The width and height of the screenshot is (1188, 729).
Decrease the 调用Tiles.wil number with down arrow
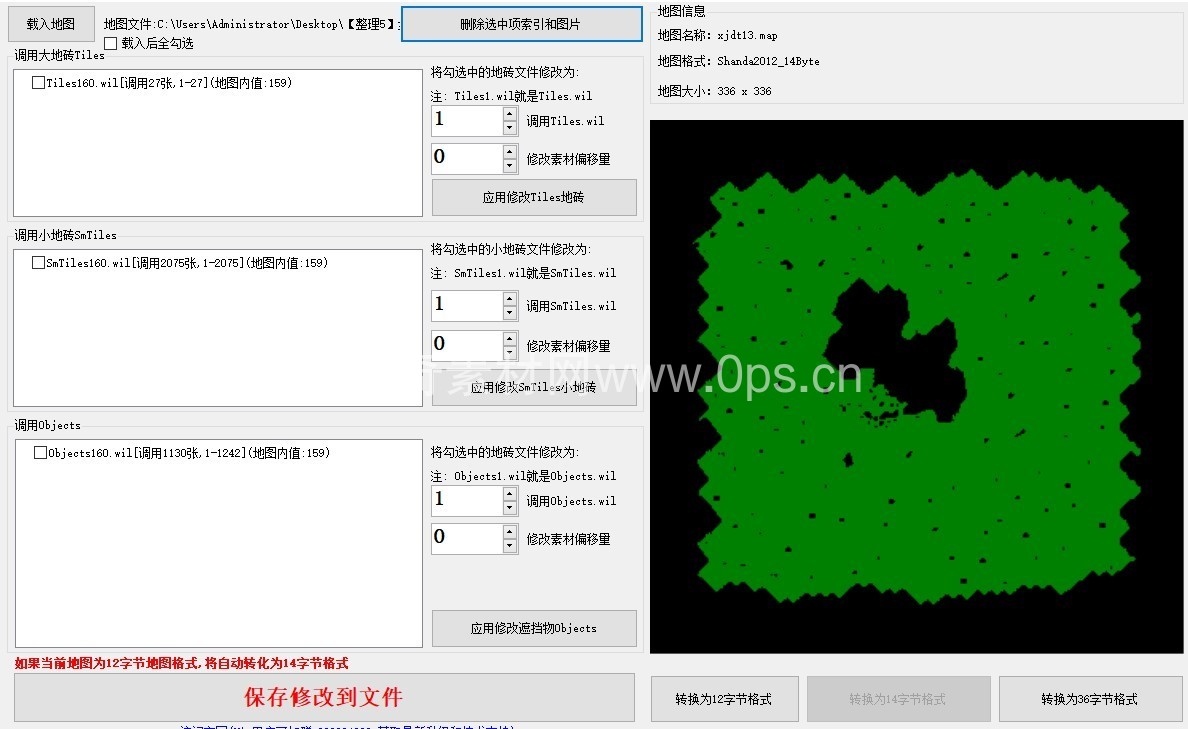tap(510, 128)
